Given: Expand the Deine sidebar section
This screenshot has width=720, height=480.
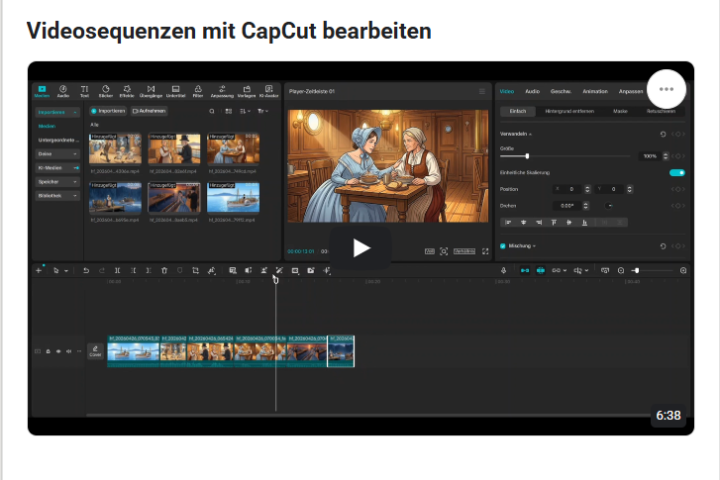Looking at the screenshot, I should pos(57,154).
